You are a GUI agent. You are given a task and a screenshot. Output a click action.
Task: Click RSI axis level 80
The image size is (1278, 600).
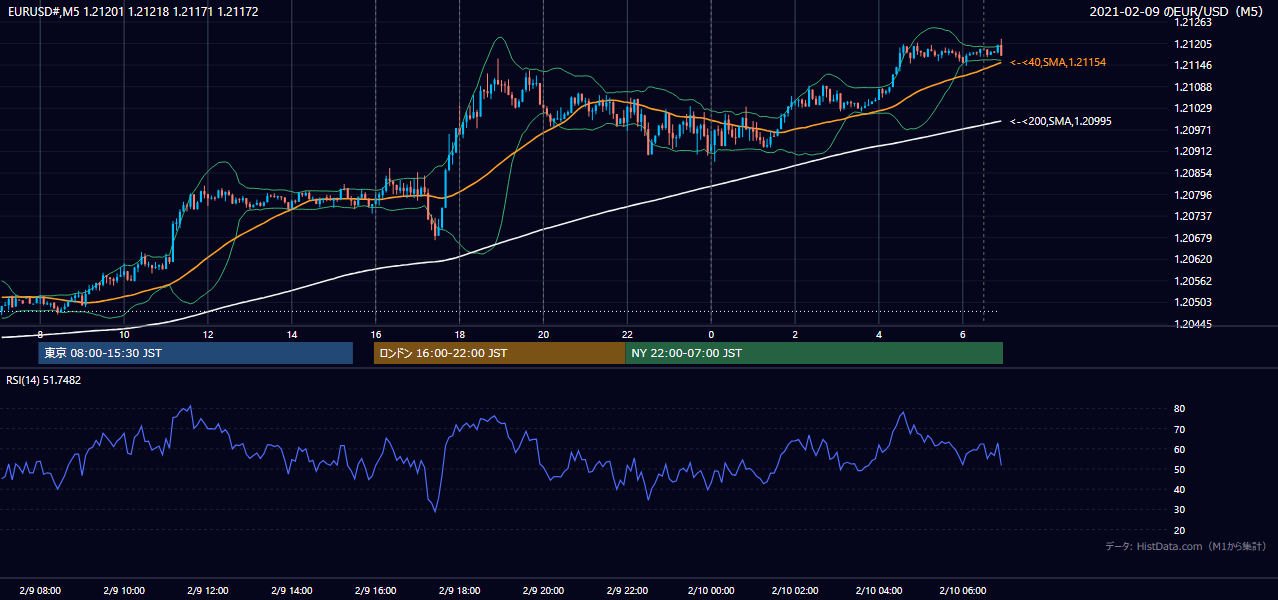(1180, 409)
